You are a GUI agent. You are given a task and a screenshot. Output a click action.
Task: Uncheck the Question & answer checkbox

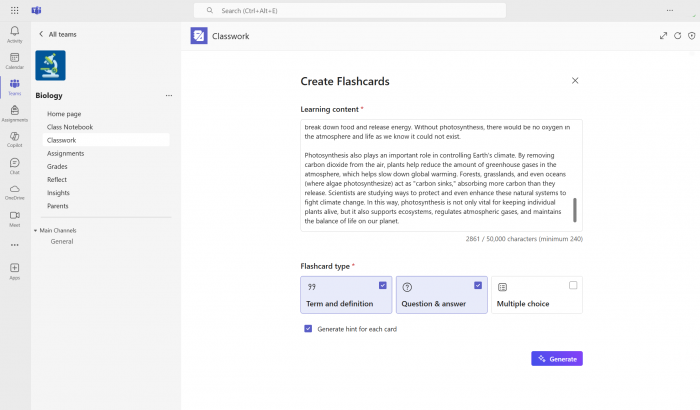pos(478,285)
